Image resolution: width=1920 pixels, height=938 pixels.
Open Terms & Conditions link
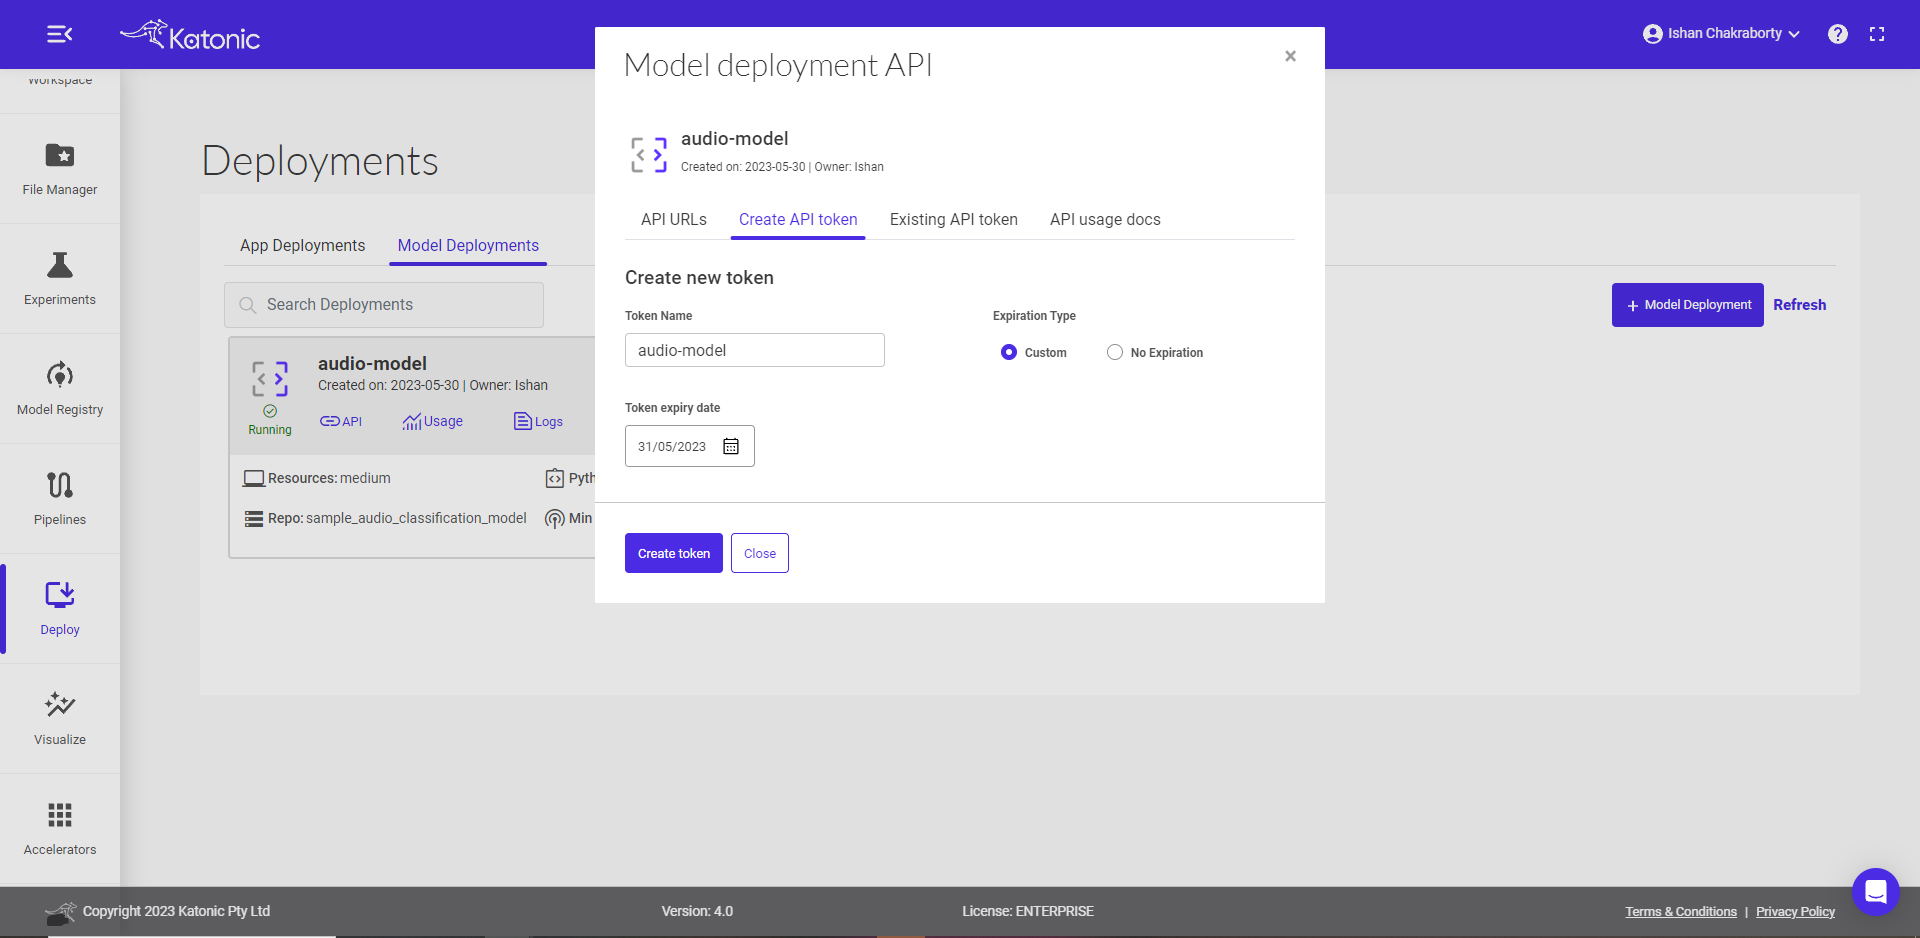coord(1681,912)
